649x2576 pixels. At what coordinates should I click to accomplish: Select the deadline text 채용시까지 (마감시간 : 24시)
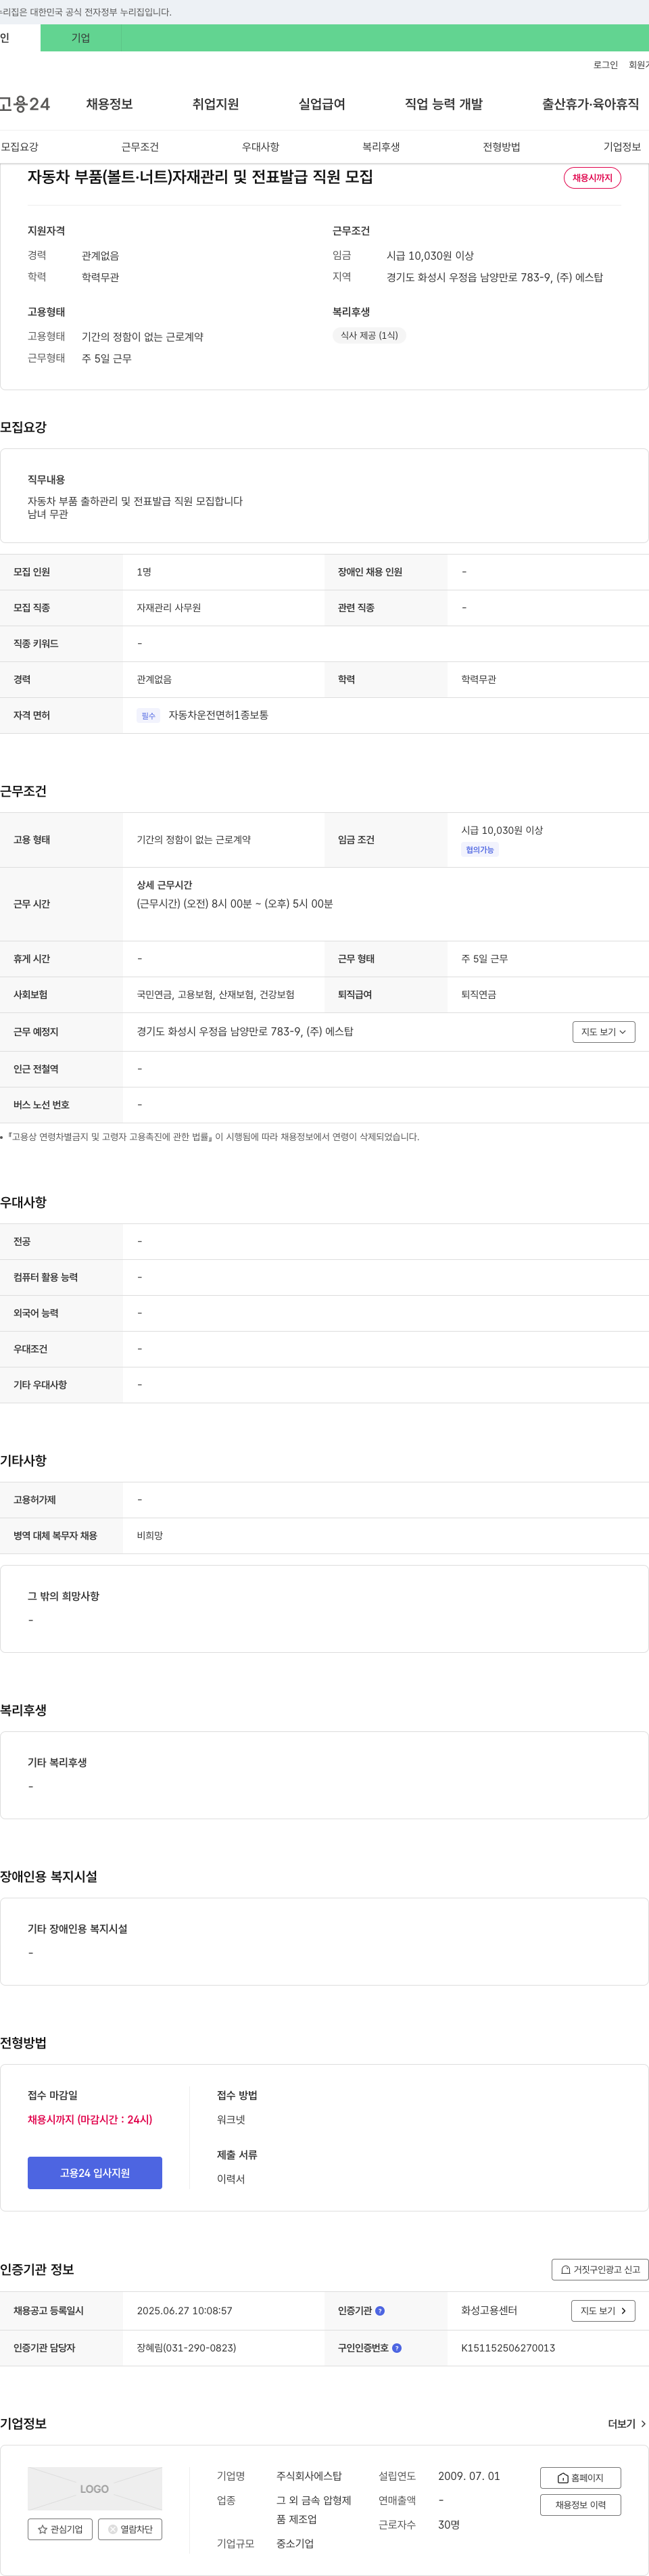coord(90,2120)
